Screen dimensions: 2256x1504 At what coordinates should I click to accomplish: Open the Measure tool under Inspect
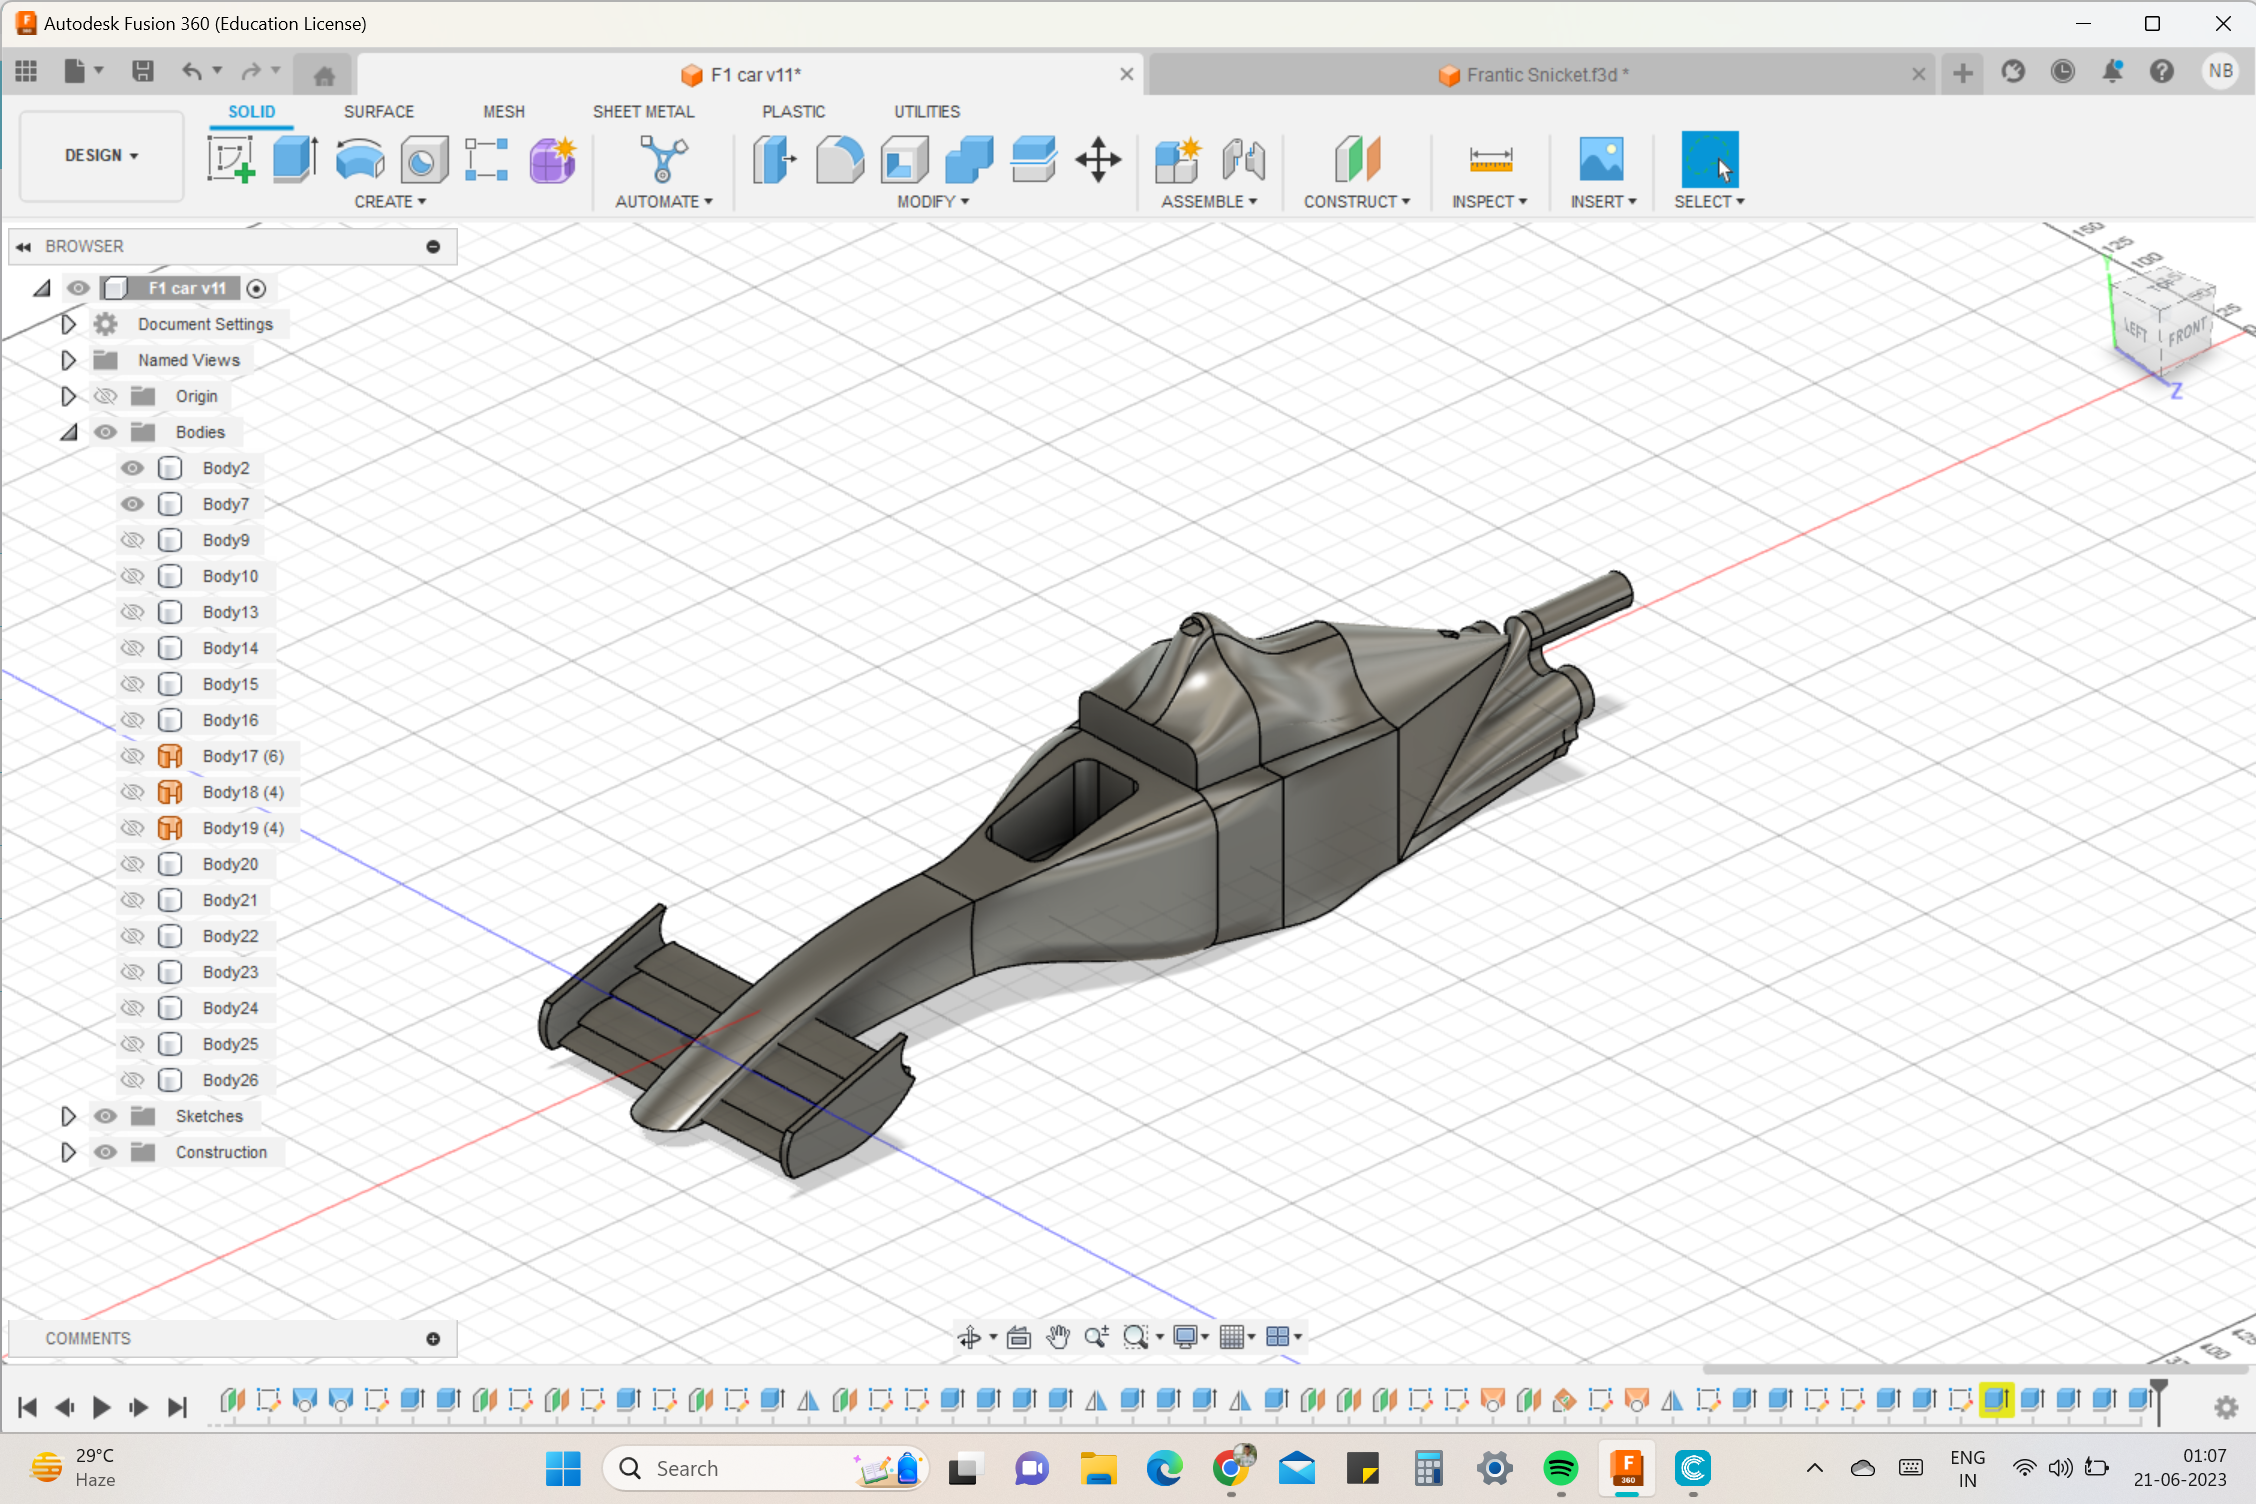tap(1490, 160)
